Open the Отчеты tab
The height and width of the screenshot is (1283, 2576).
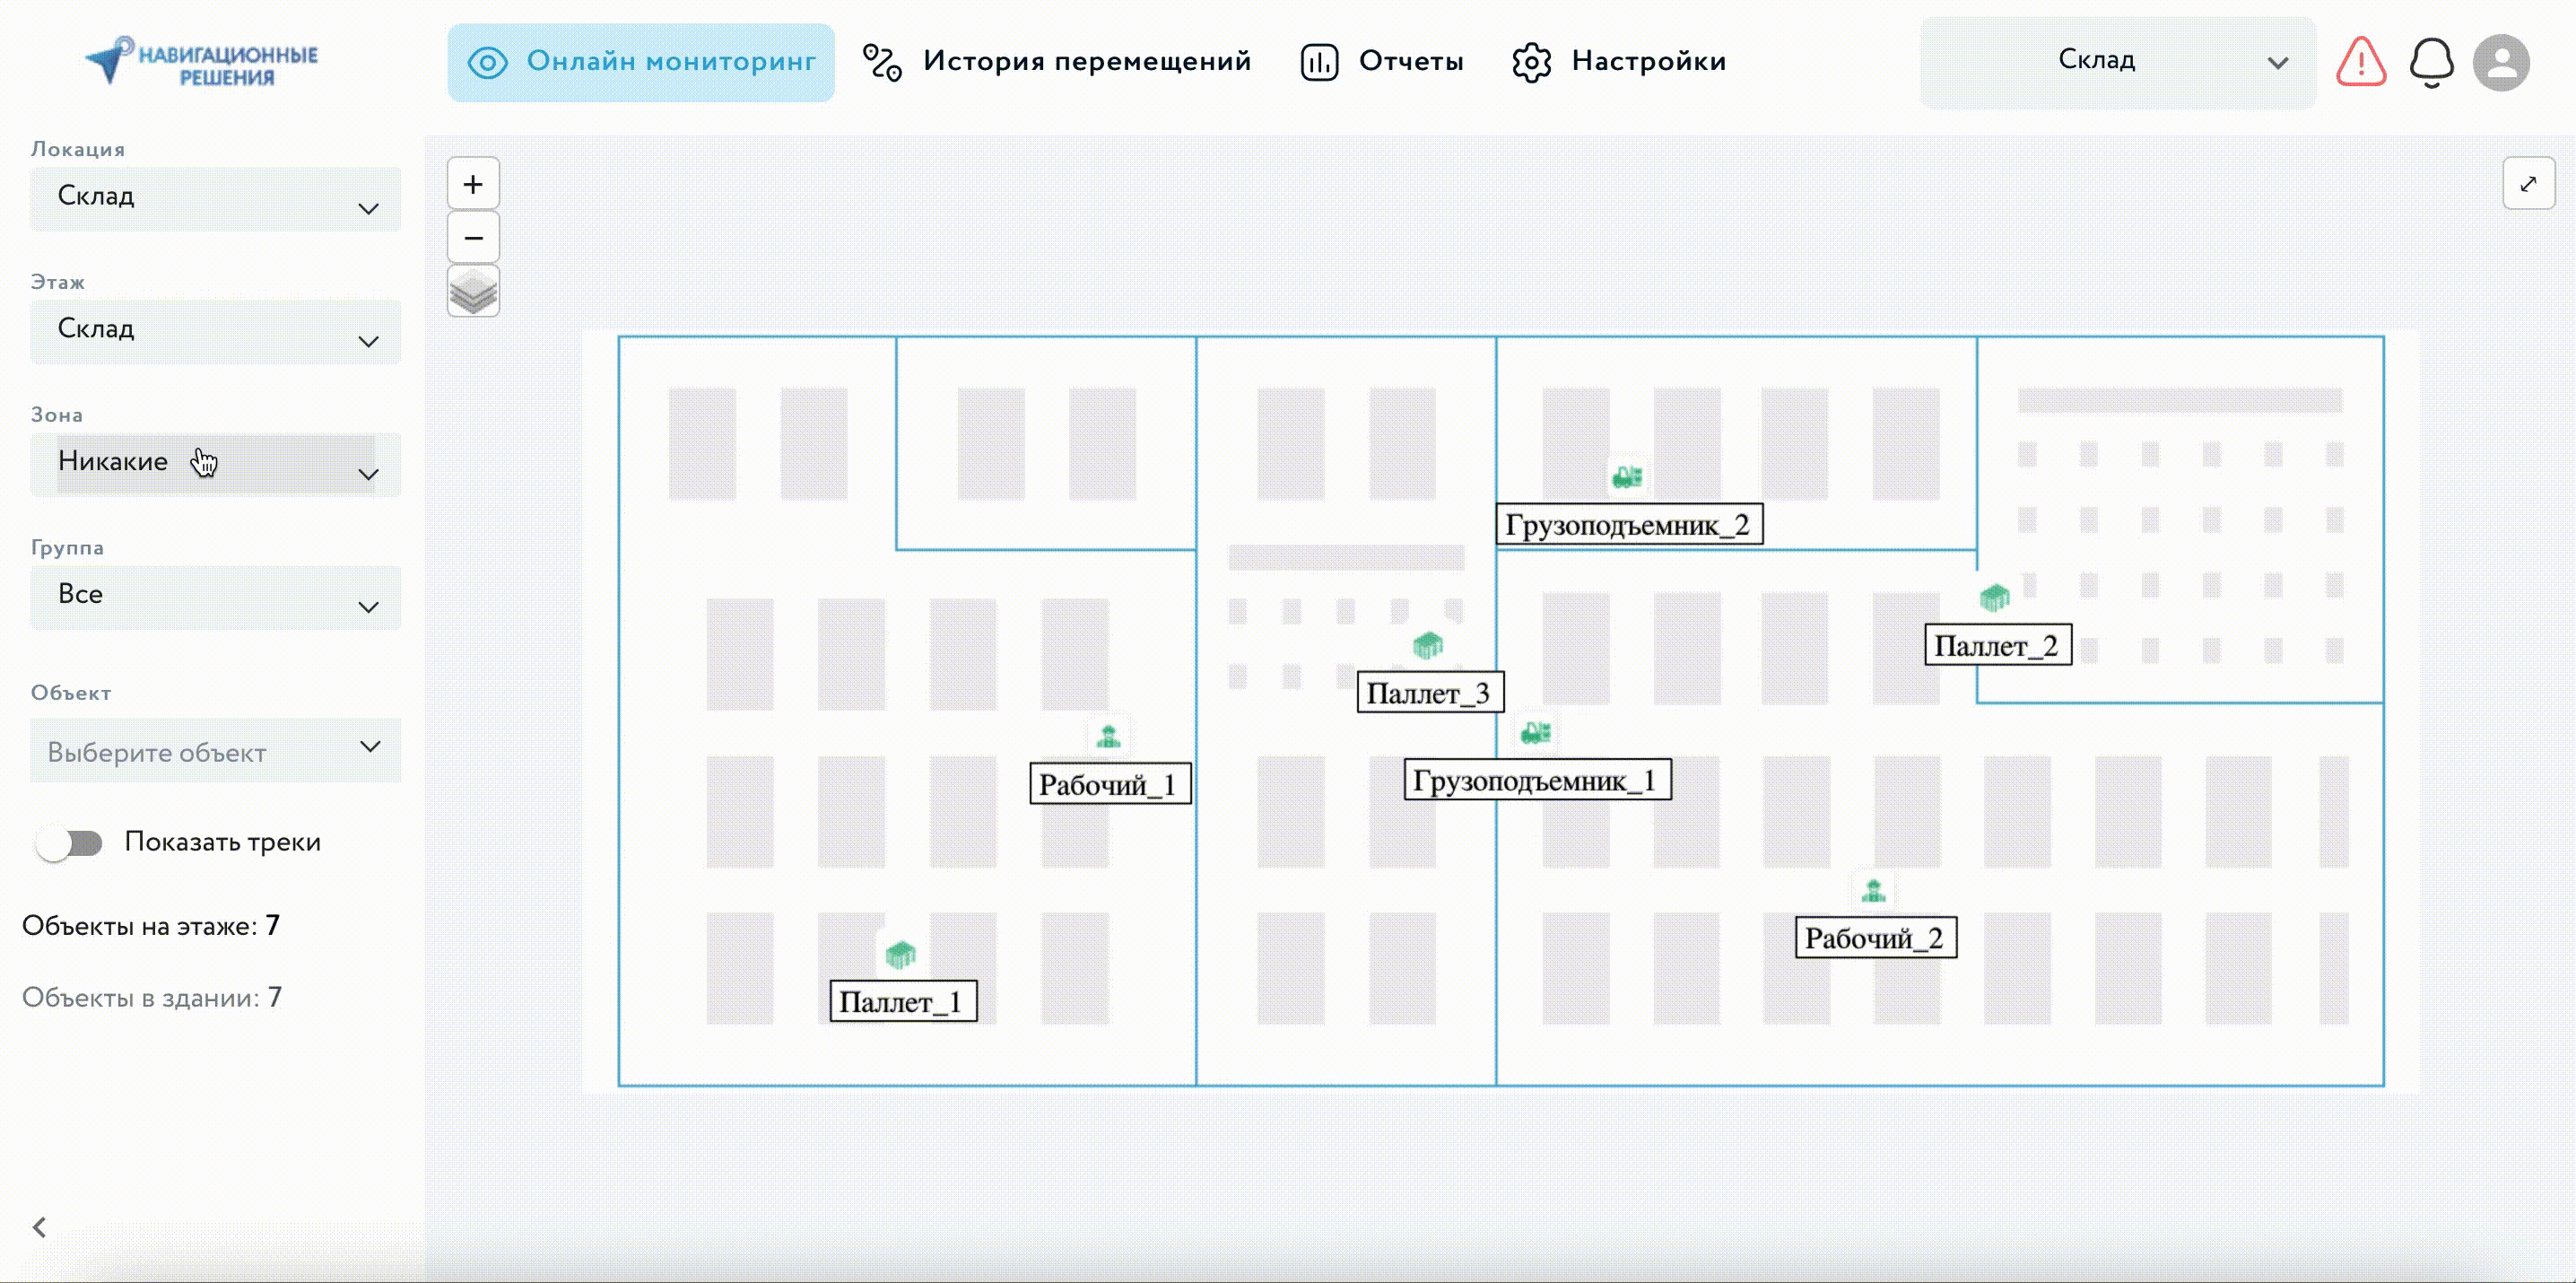pyautogui.click(x=1381, y=62)
